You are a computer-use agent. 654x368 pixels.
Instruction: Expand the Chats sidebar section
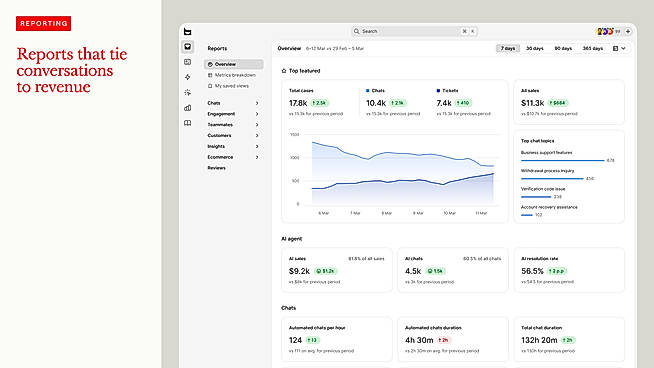[233, 103]
